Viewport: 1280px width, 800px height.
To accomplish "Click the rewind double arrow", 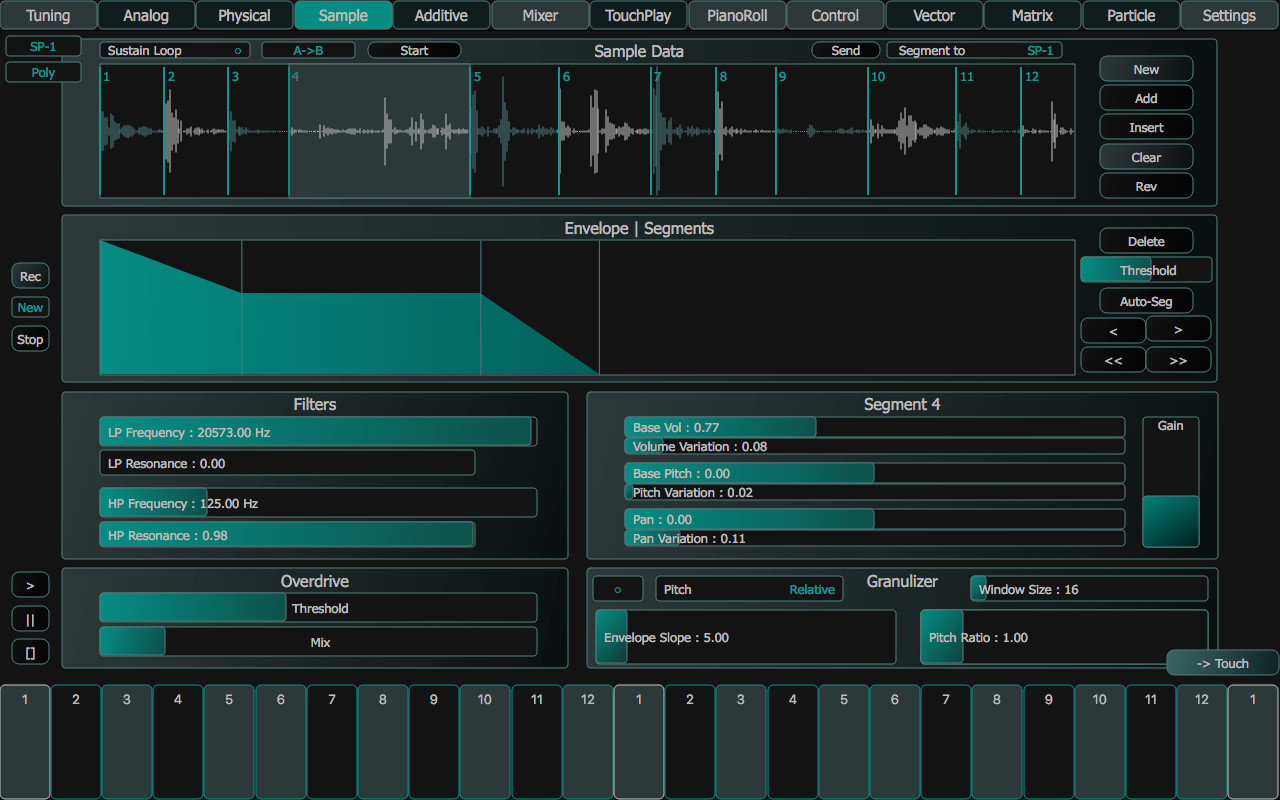I will (x=1113, y=359).
